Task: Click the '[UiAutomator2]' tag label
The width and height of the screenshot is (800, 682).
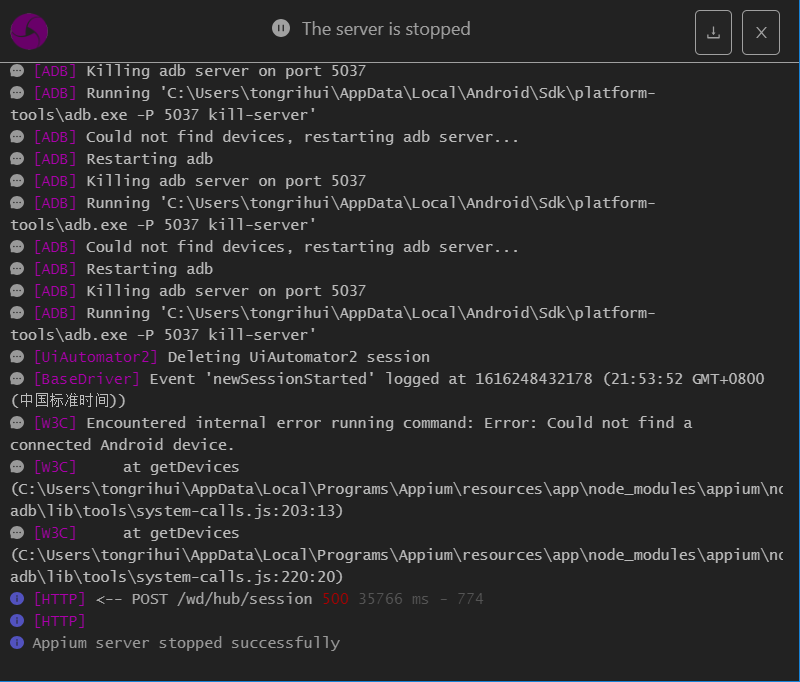Action: point(95,357)
